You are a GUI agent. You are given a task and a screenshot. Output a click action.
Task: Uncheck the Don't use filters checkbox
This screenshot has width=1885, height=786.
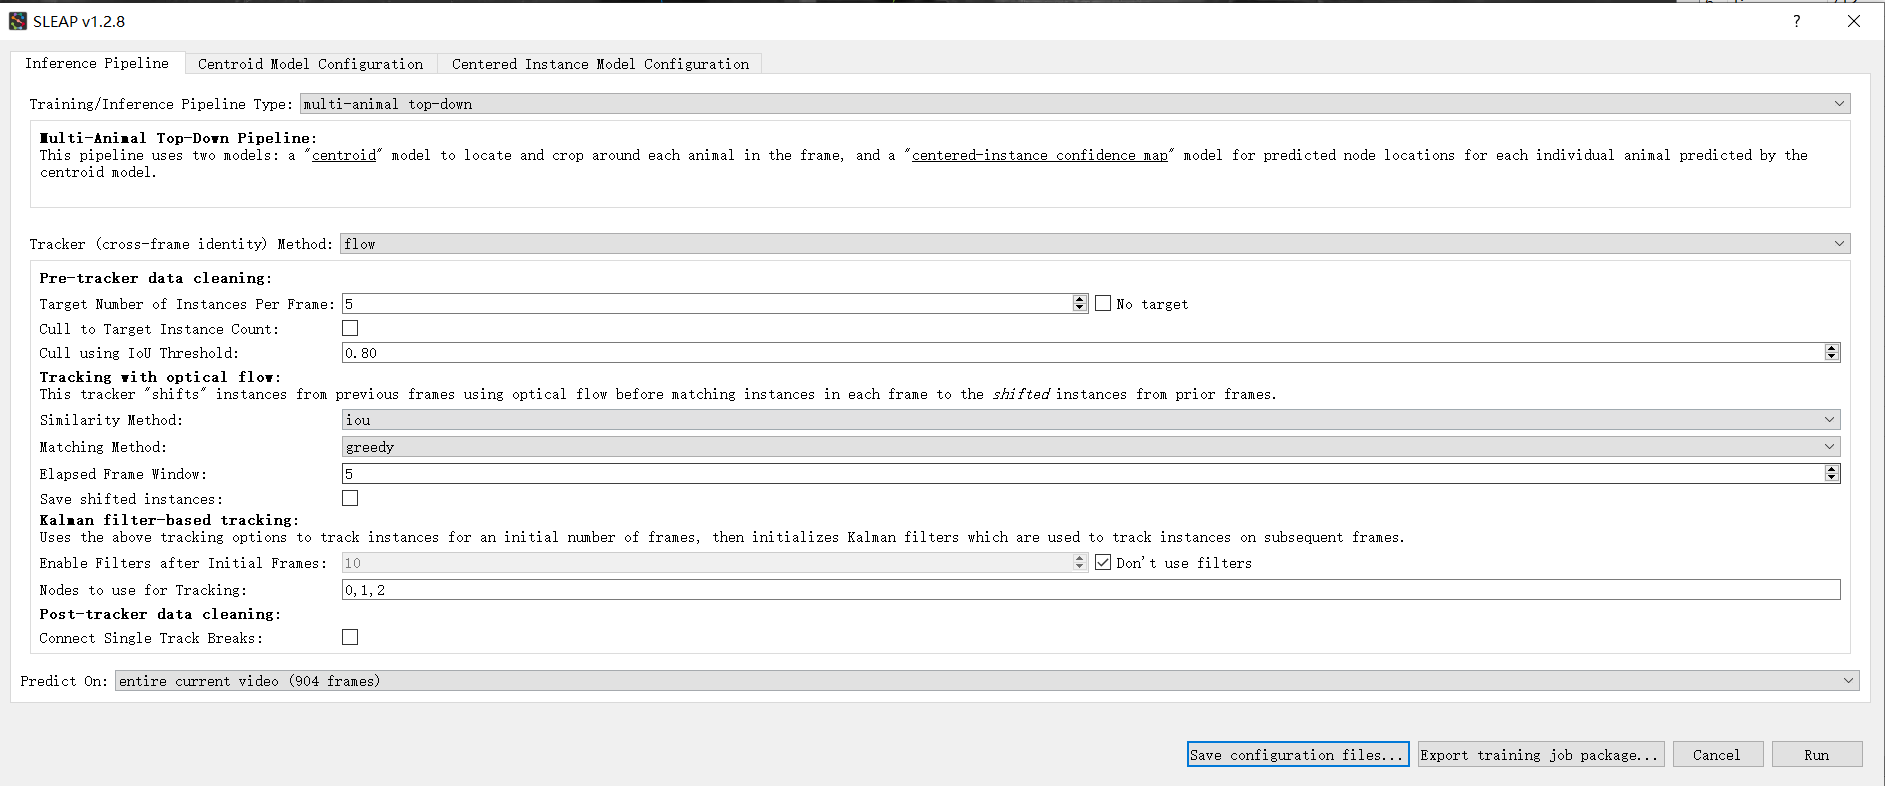pos(1103,562)
